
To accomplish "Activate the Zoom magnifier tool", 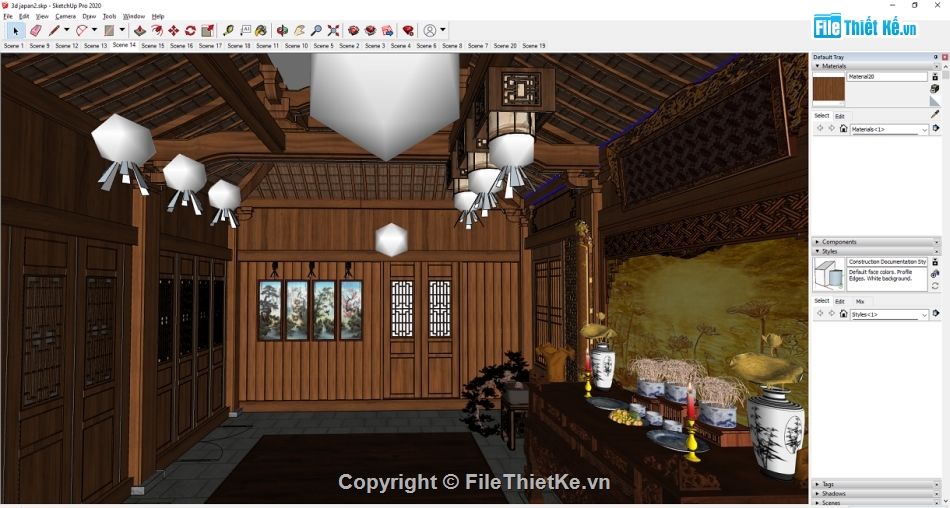I will pyautogui.click(x=316, y=30).
